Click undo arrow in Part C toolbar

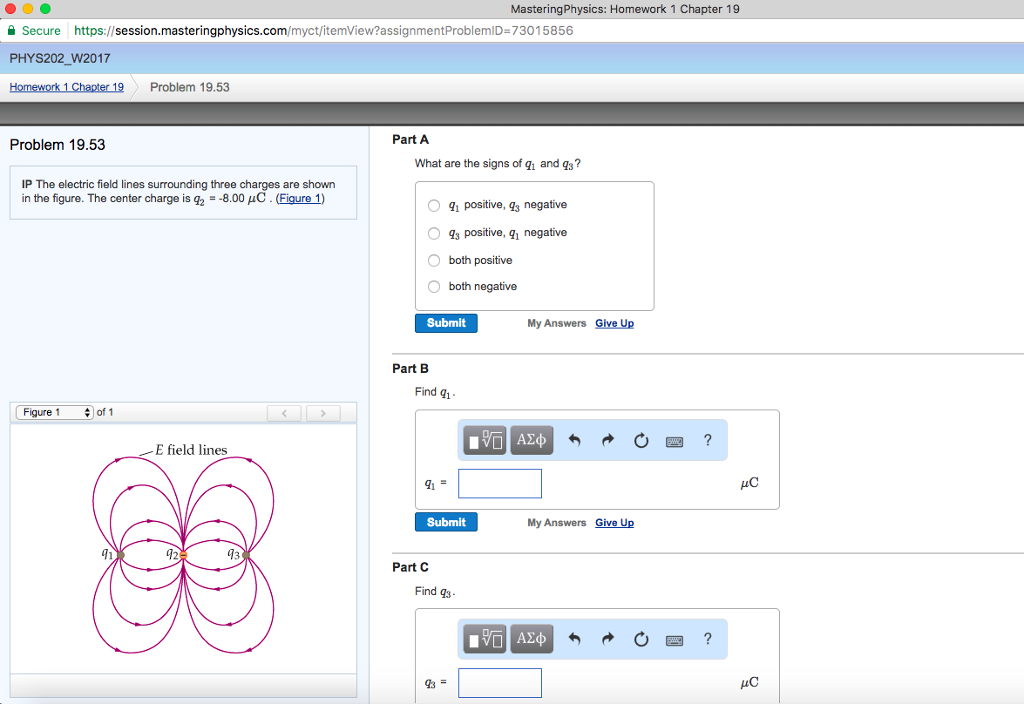pyautogui.click(x=574, y=639)
